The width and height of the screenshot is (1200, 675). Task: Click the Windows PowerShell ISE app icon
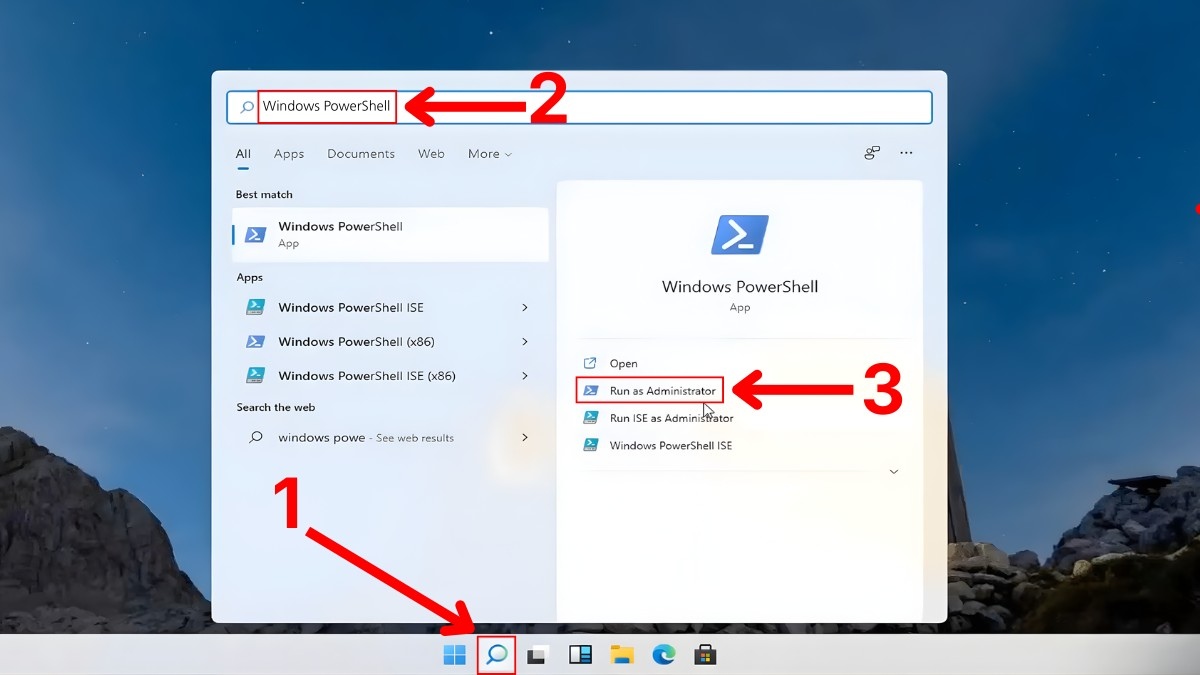point(256,307)
